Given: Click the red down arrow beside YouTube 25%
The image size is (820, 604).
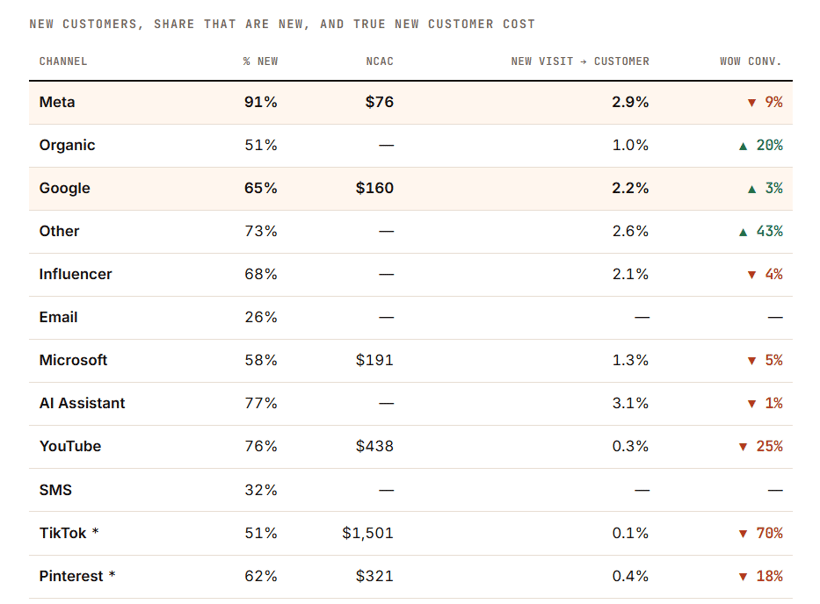Looking at the screenshot, I should pos(743,447).
